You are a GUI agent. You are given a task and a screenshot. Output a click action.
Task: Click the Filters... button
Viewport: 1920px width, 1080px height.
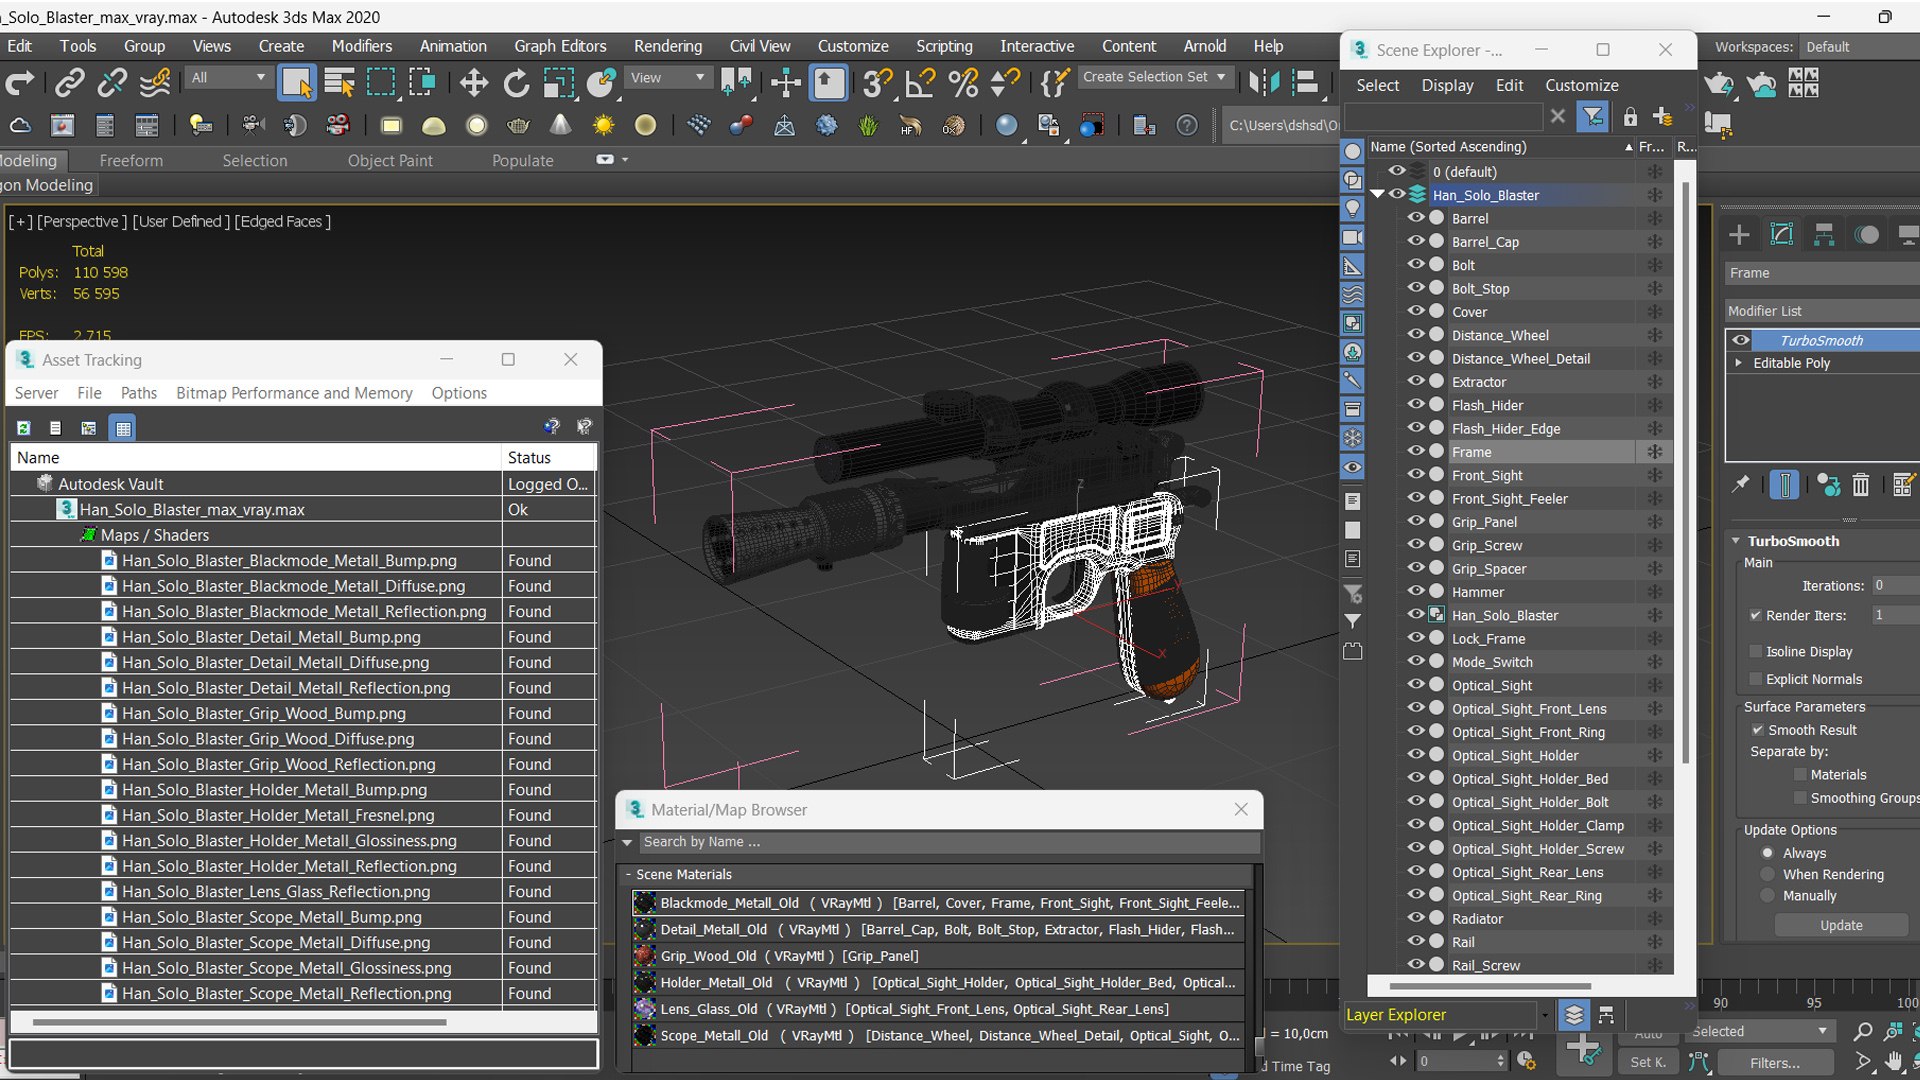pyautogui.click(x=1775, y=1063)
